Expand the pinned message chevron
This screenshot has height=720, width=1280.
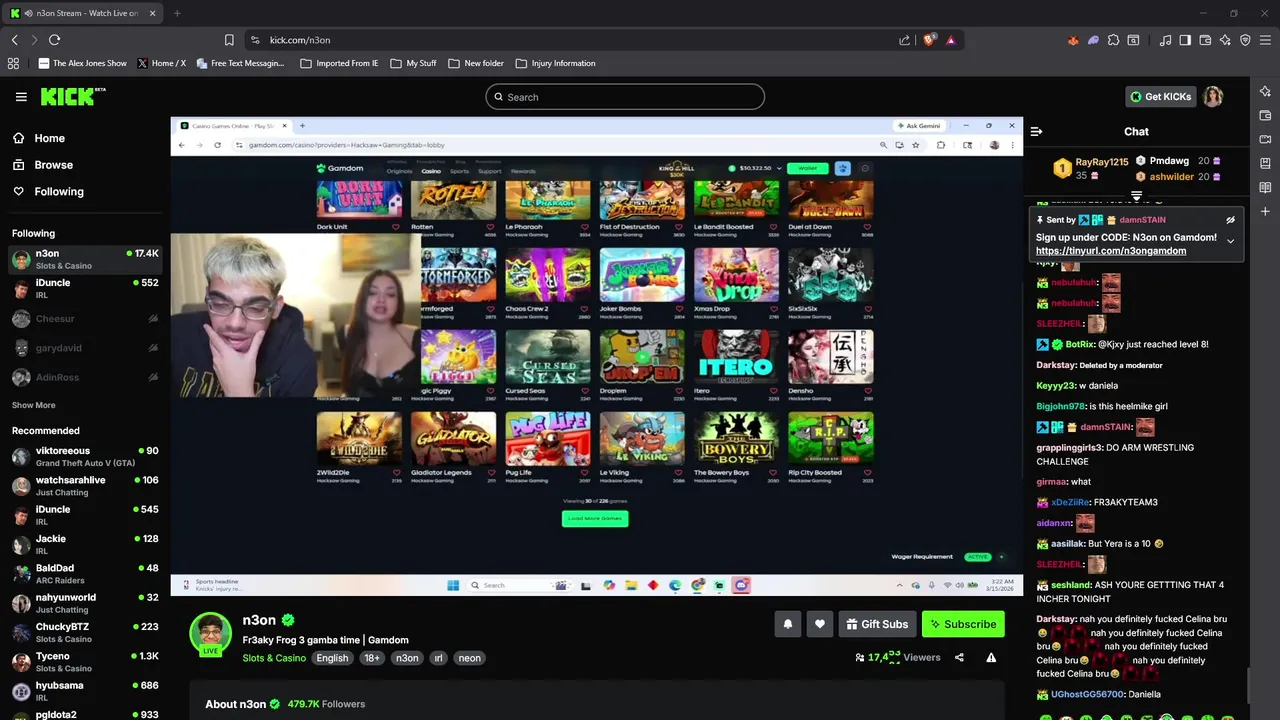pos(1230,241)
